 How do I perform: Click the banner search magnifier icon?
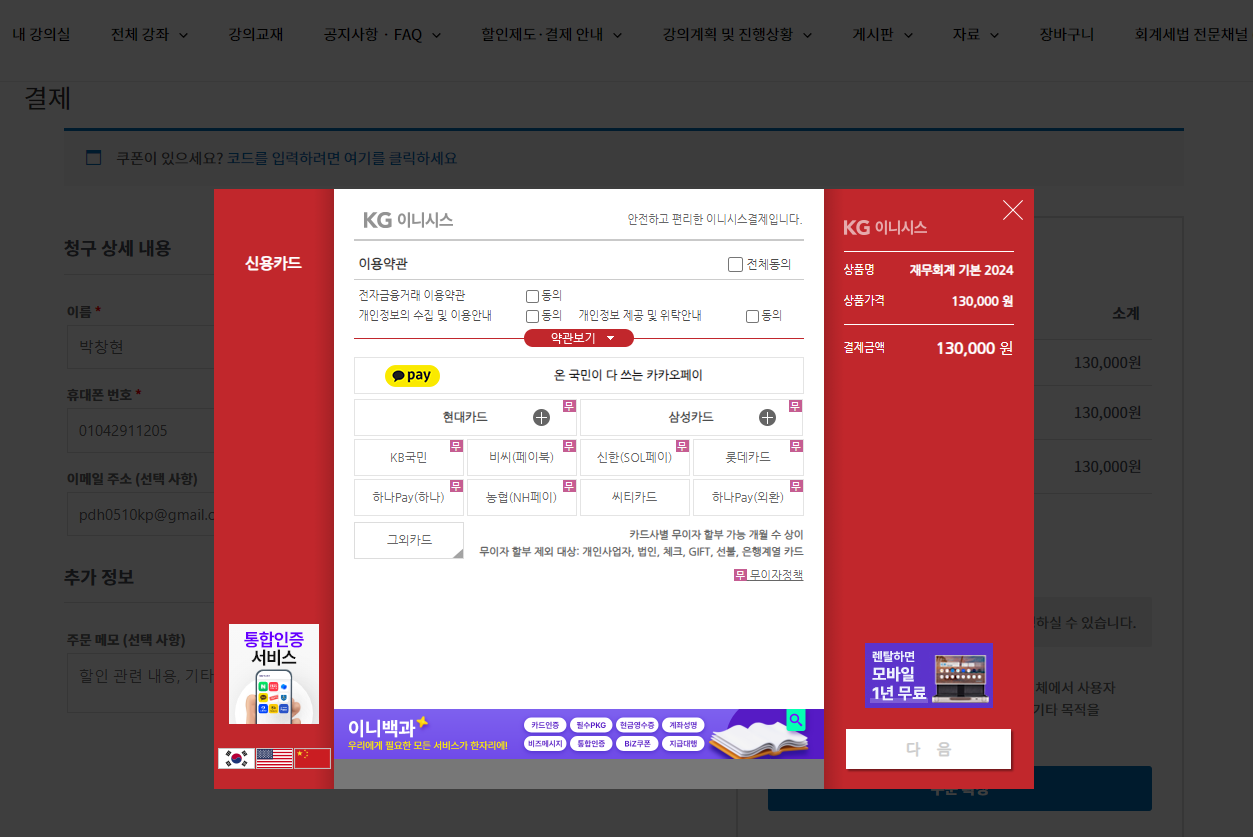(x=796, y=720)
